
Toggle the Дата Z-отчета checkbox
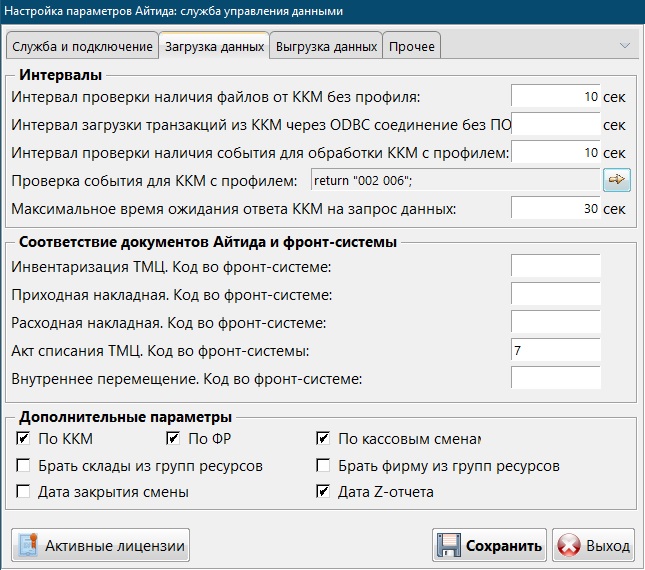pos(323,491)
